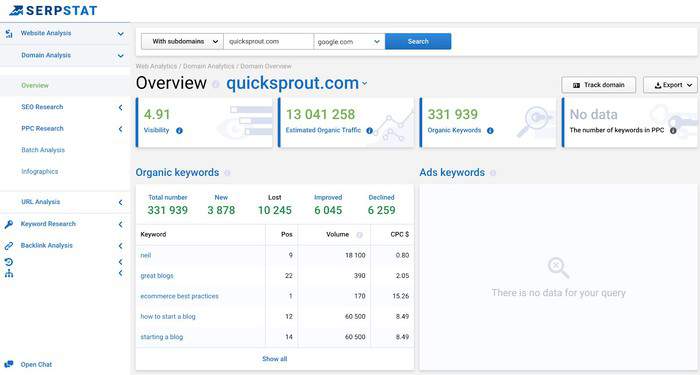Click the history clock sidebar icon
The width and height of the screenshot is (700, 375).
(8, 262)
